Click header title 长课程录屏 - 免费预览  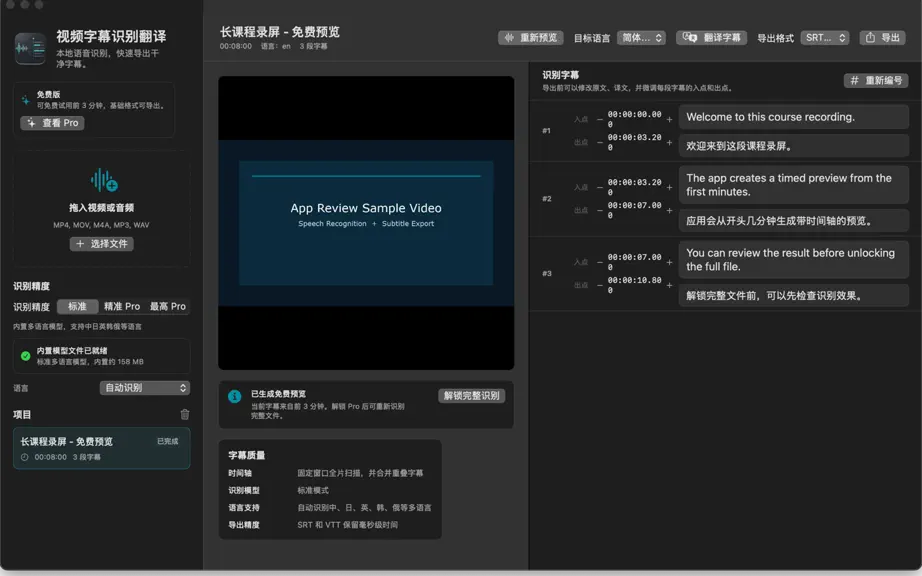coord(280,32)
